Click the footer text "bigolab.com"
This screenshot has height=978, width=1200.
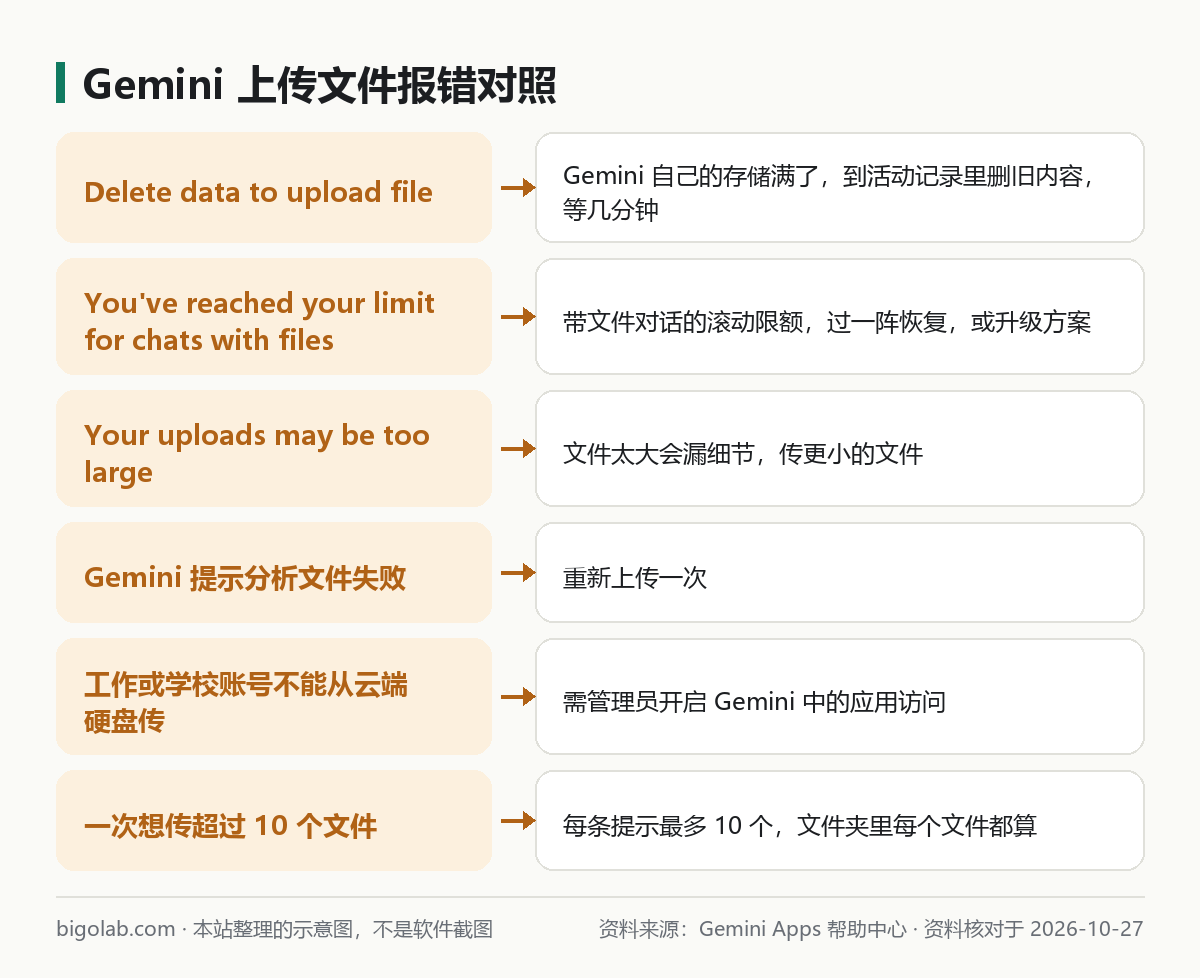click(116, 929)
